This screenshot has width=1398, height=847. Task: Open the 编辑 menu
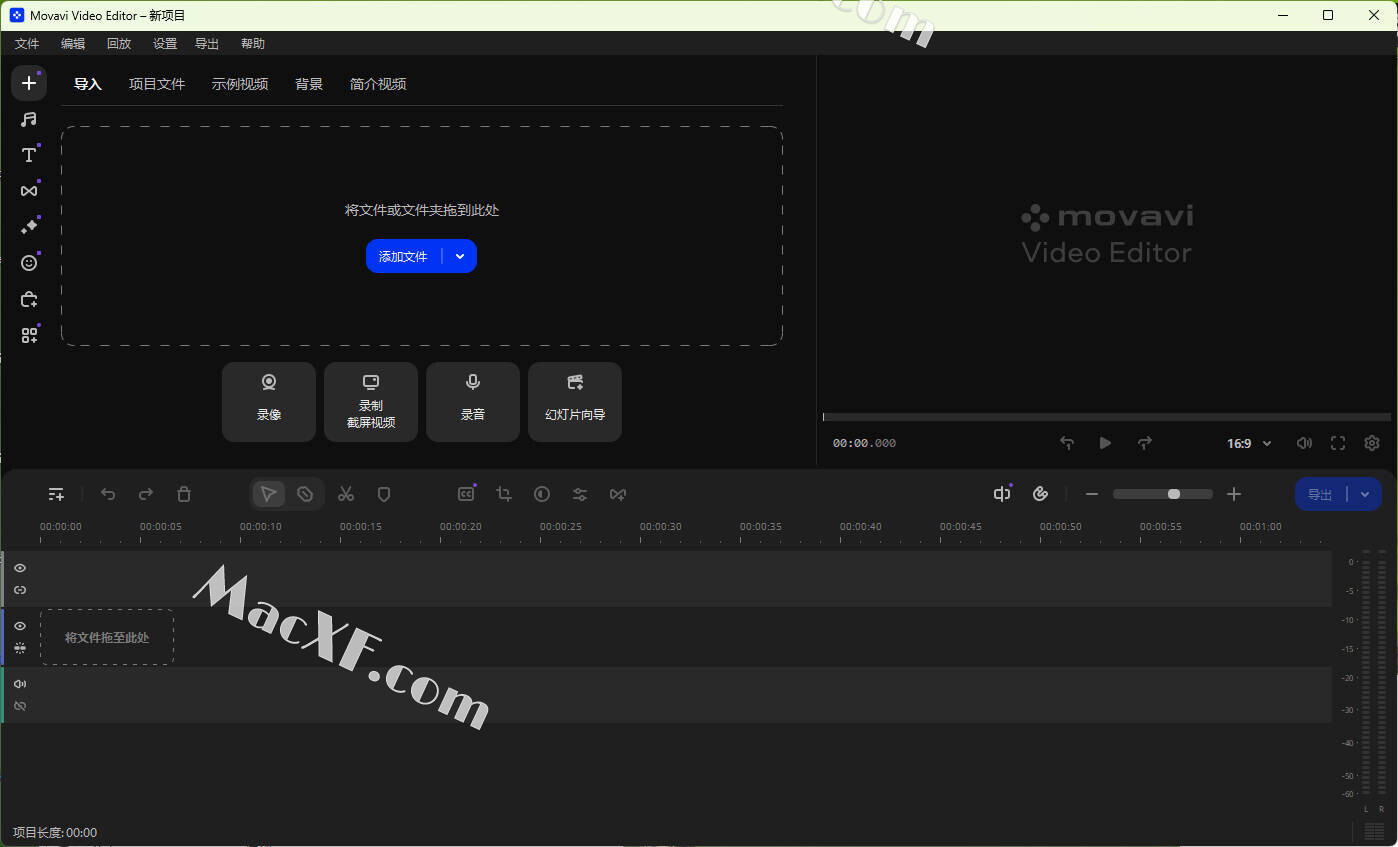(x=73, y=44)
